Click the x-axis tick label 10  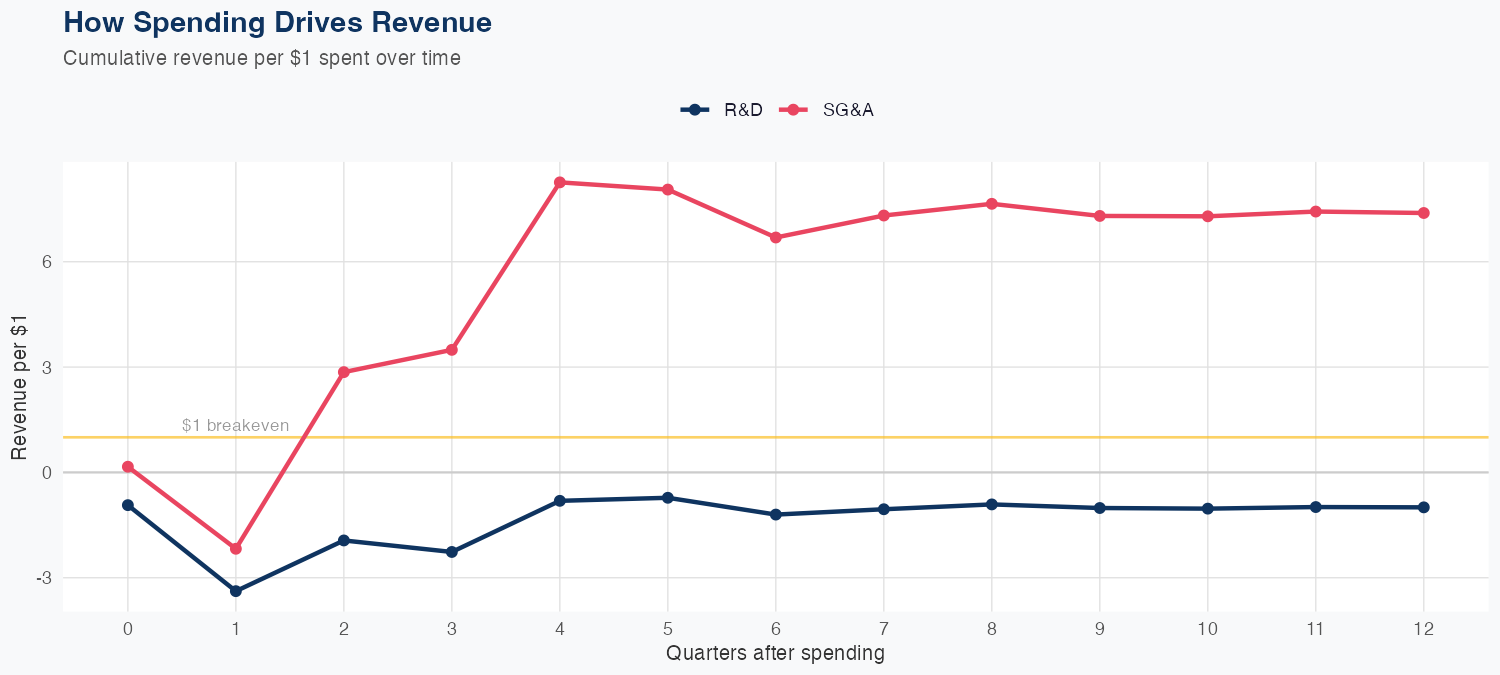1208,629
